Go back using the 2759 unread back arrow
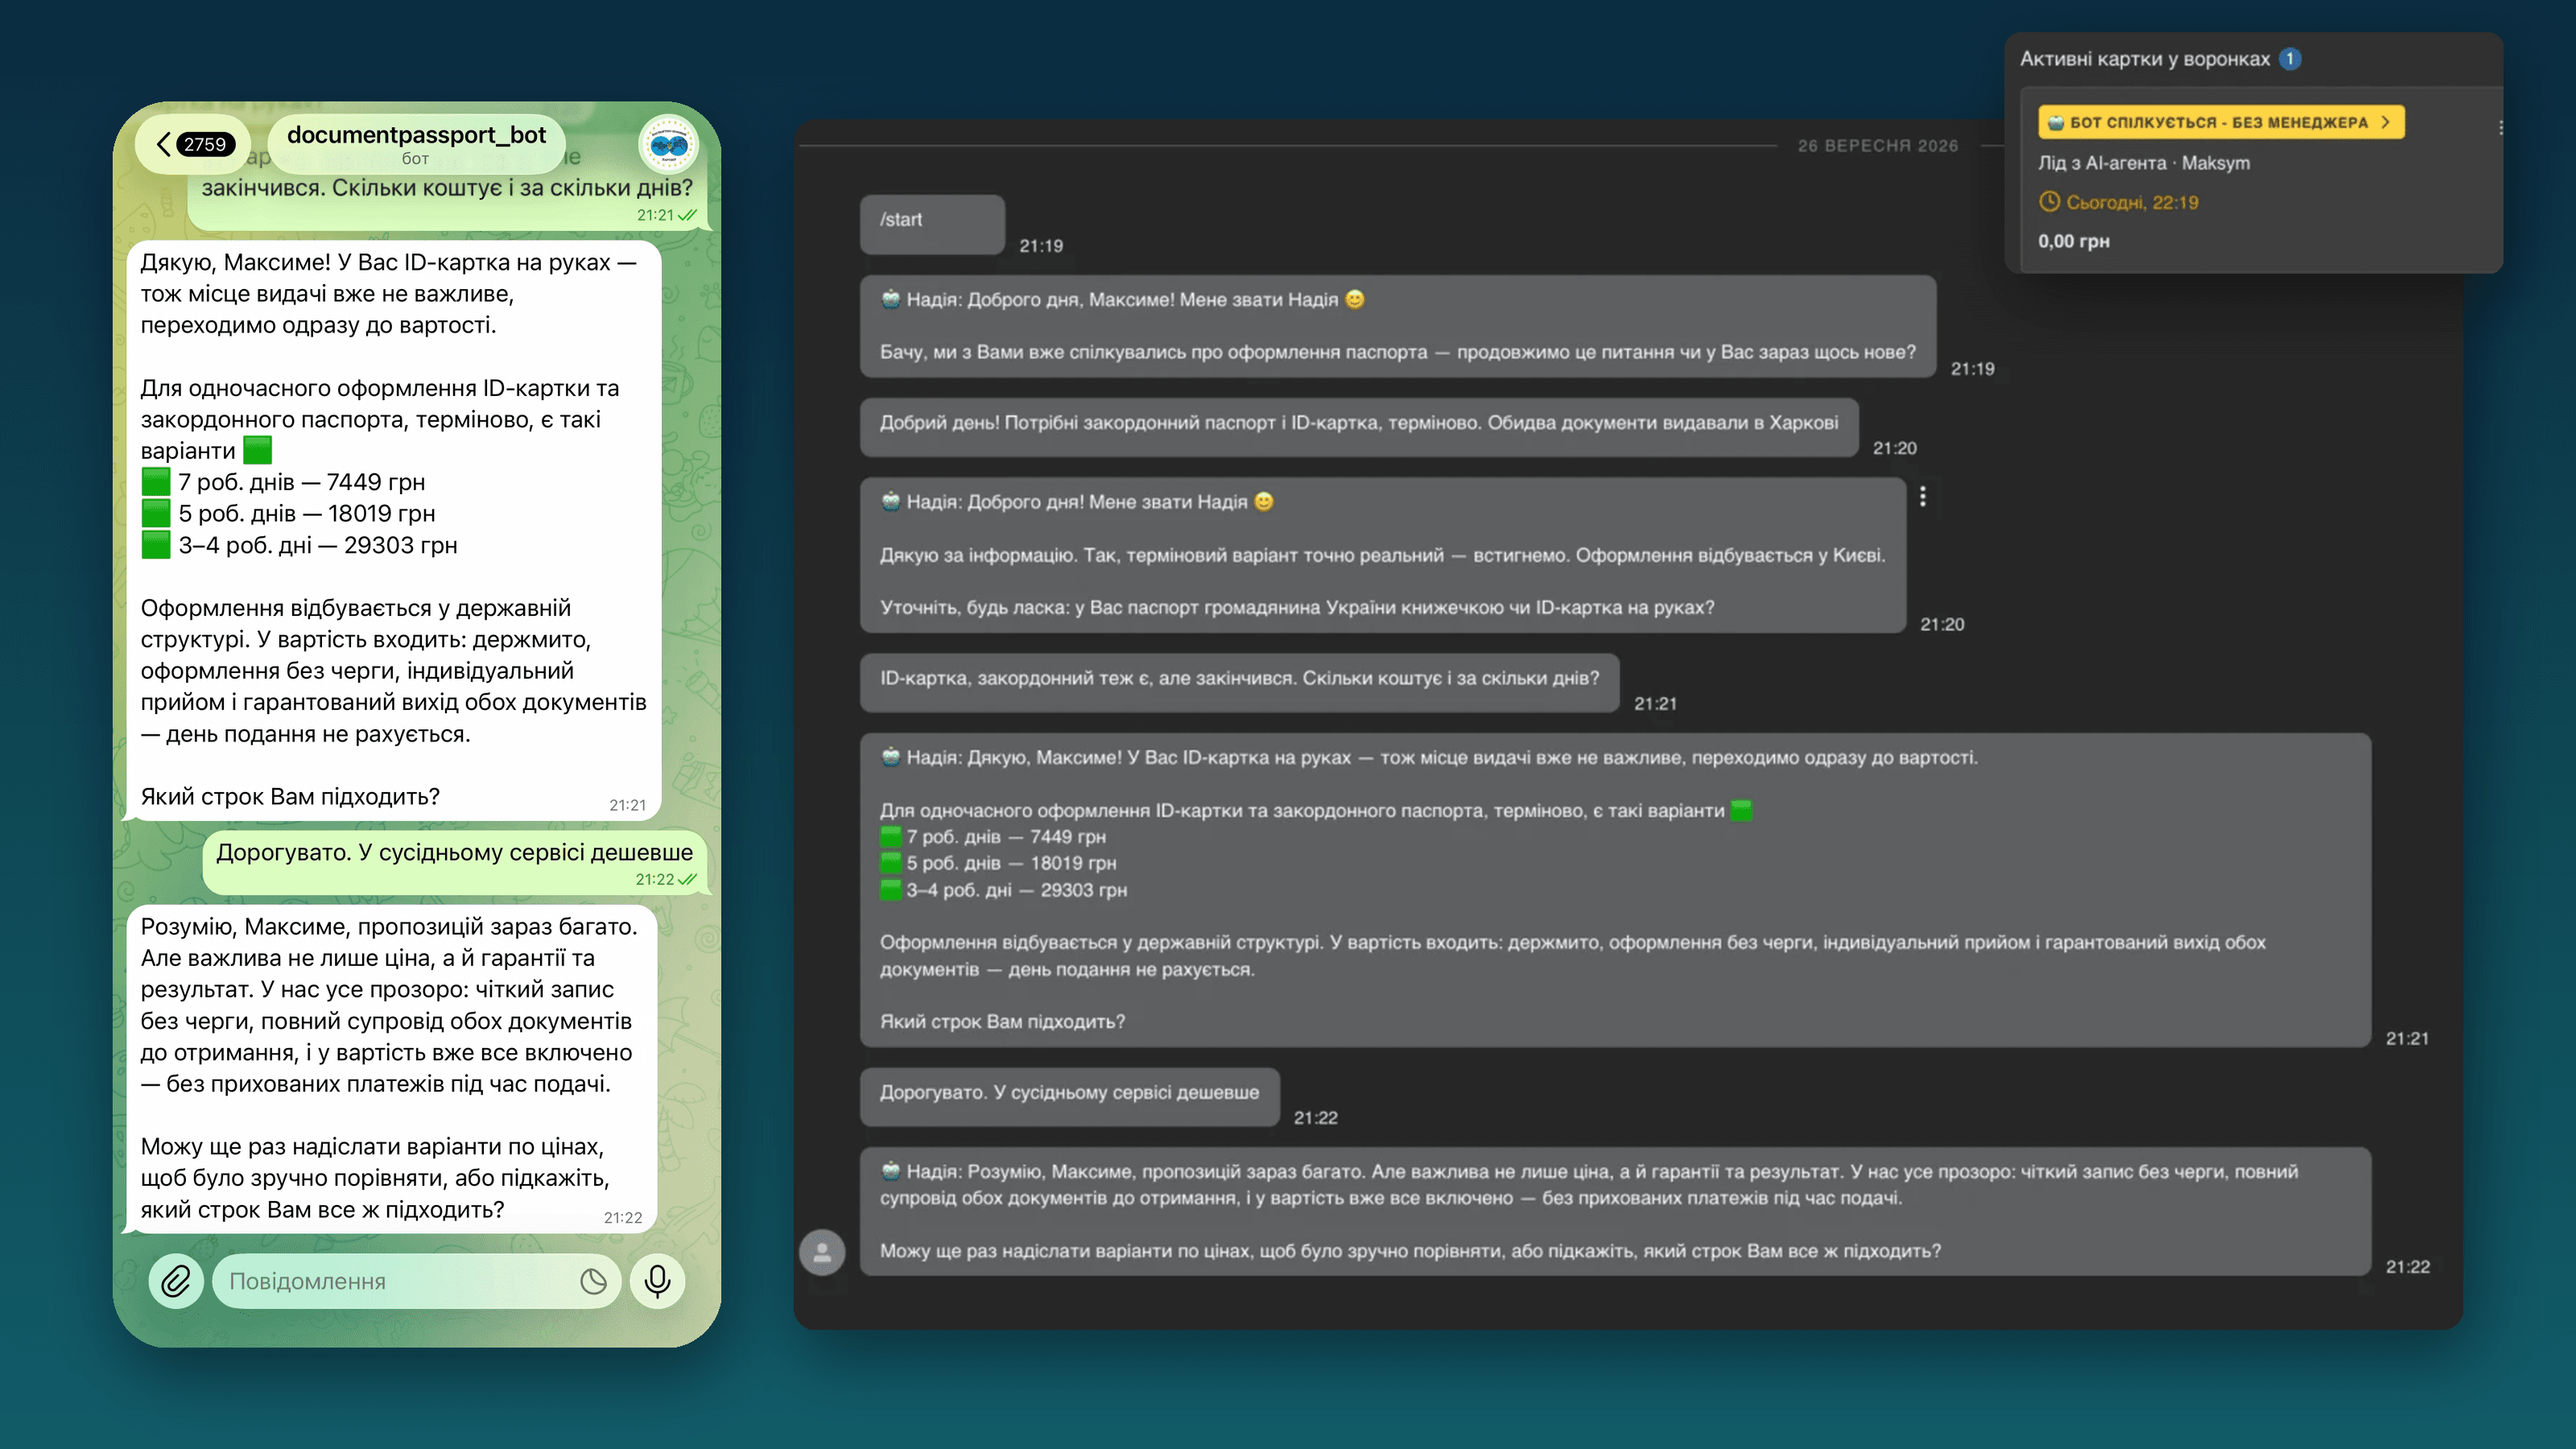Screen dimensions: 2576x1449 (194, 144)
